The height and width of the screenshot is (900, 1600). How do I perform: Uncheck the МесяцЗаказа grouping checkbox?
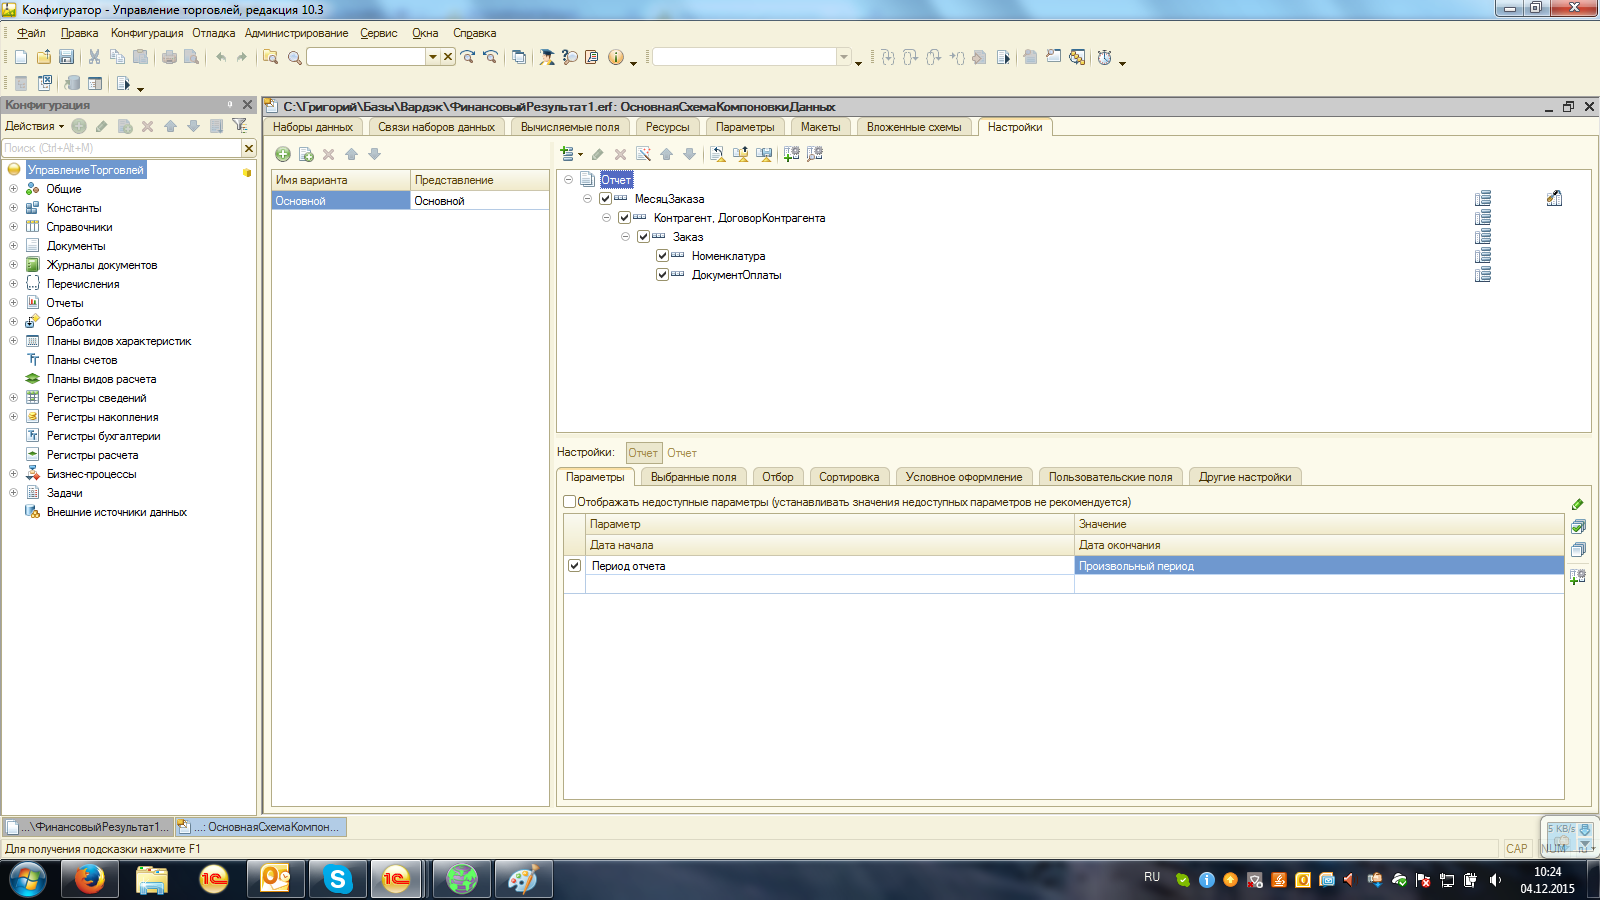[605, 199]
